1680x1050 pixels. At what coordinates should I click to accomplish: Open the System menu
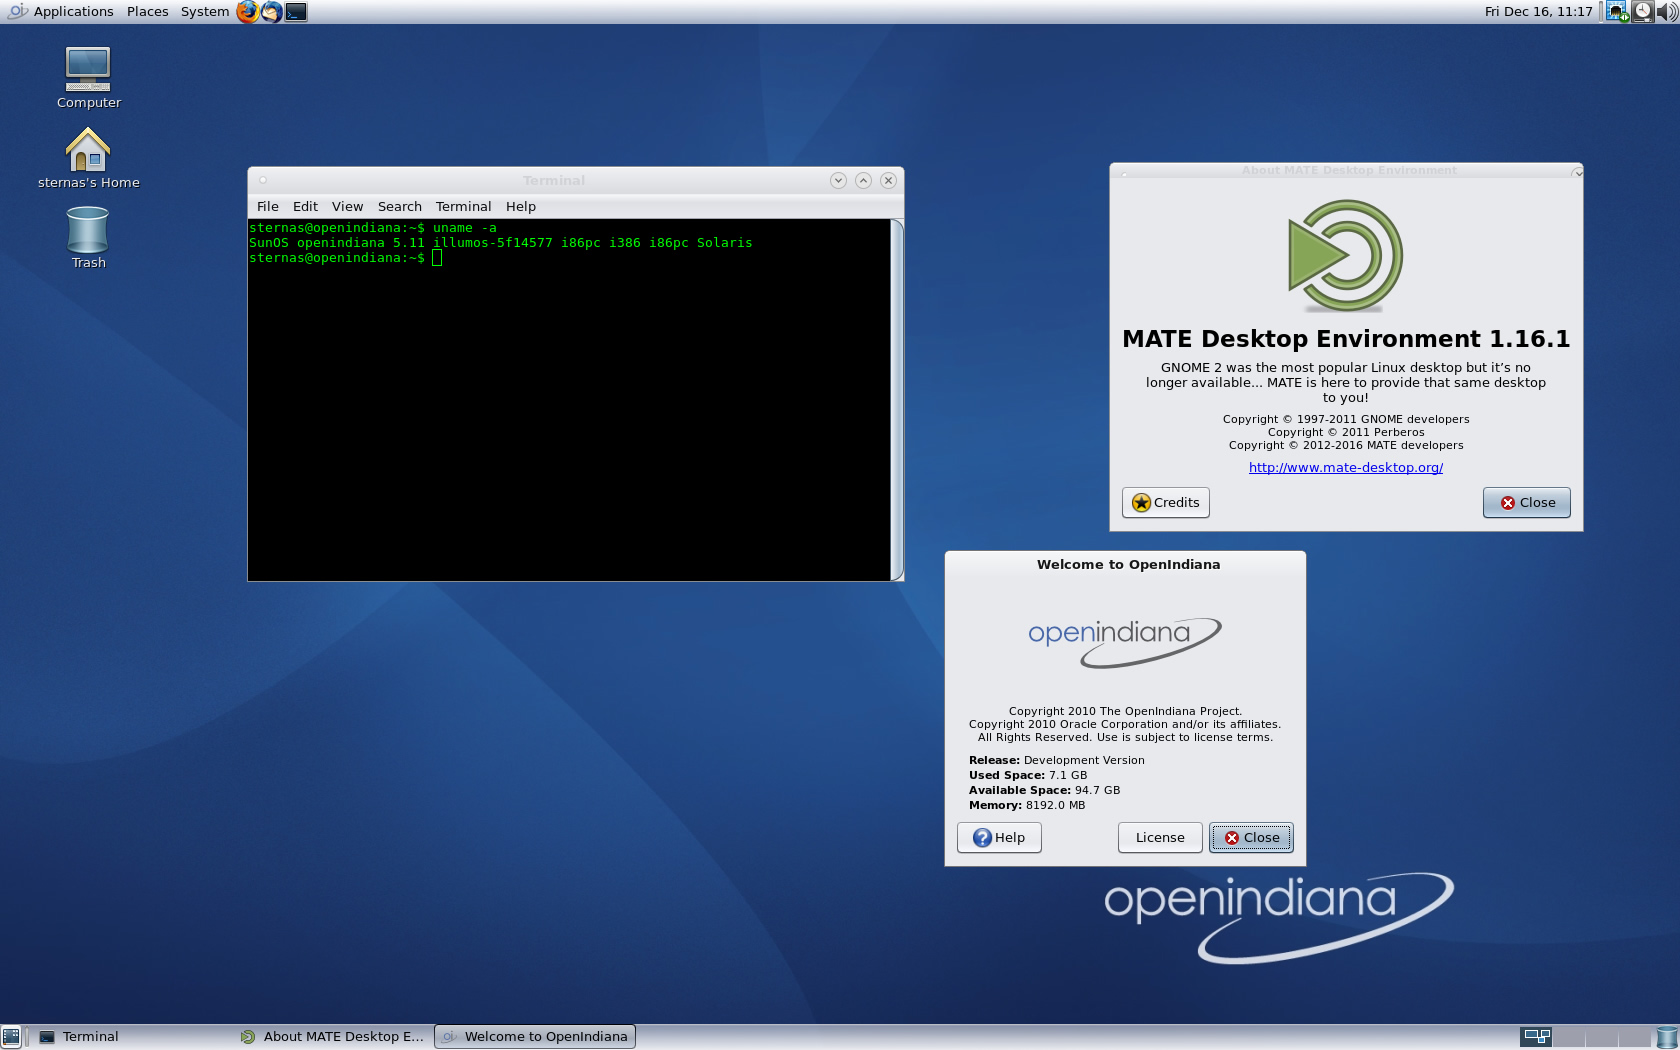coord(204,12)
